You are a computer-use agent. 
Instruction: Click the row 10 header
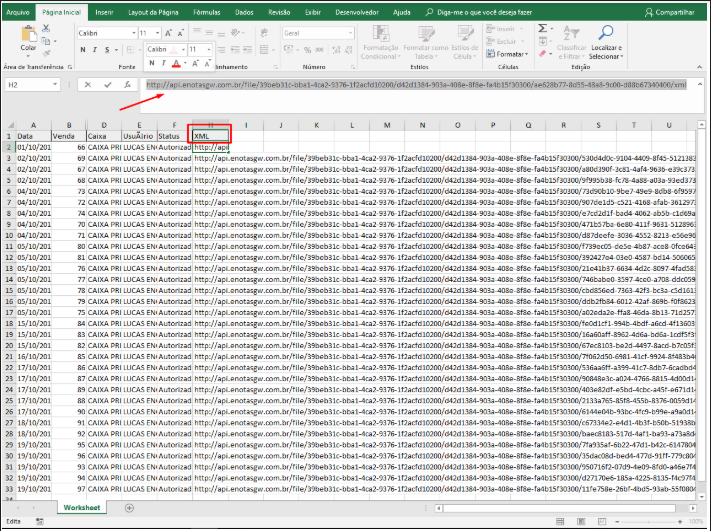10,235
